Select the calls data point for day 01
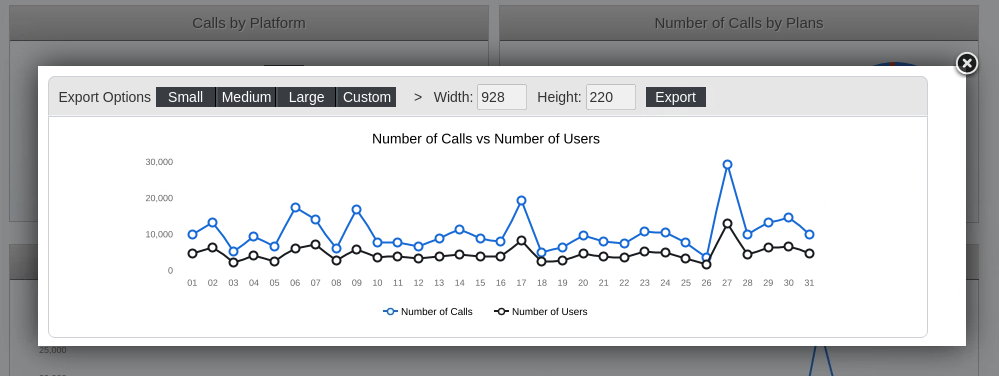The image size is (999, 376). (x=192, y=235)
